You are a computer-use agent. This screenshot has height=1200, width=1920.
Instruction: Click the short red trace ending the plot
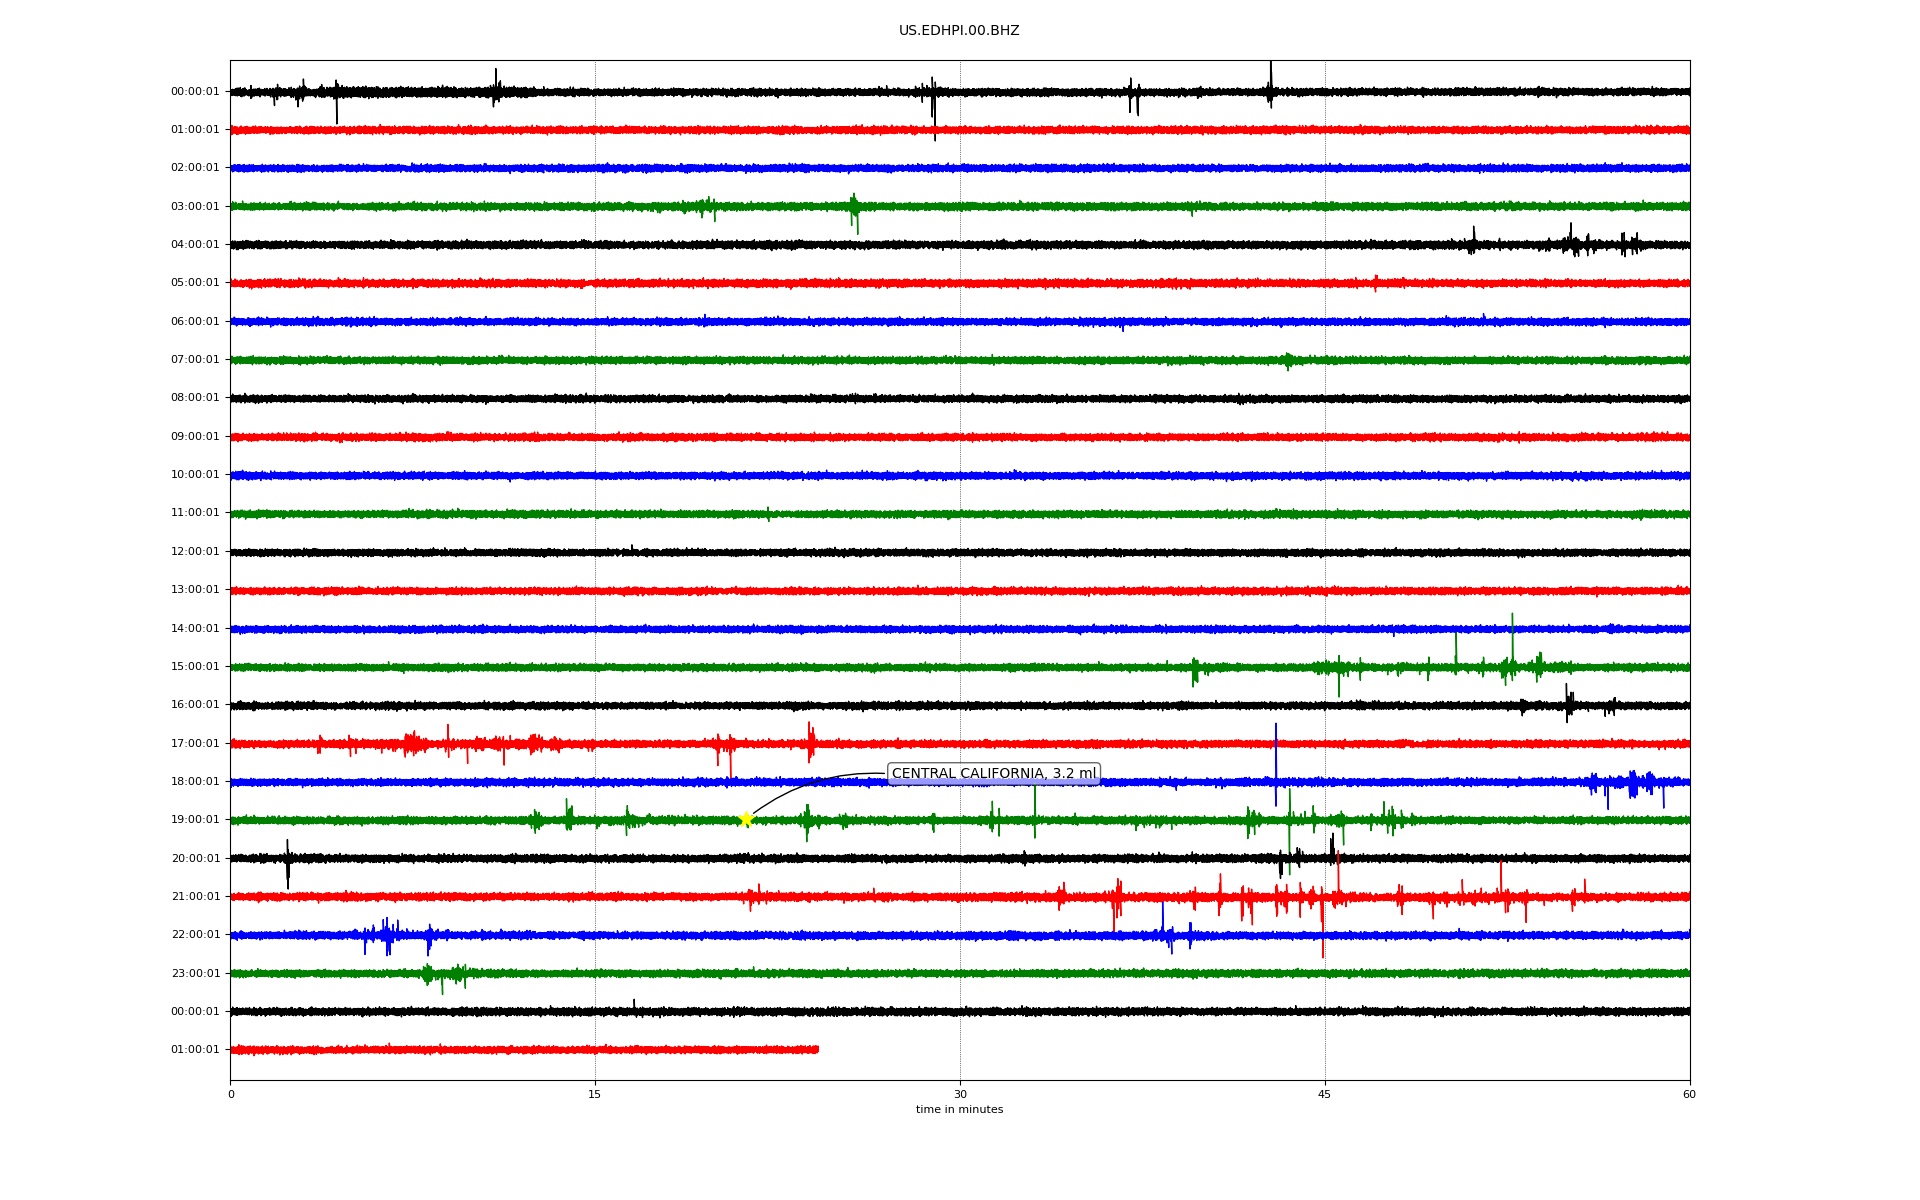524,1050
